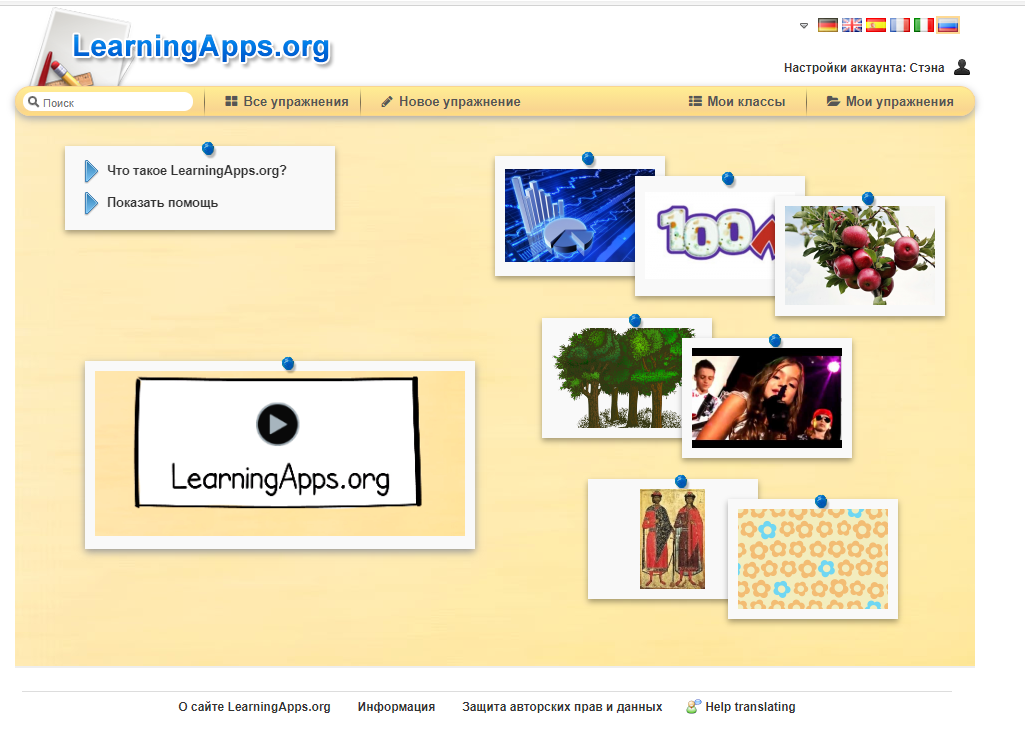Open the two saints icon painting thumbnail
Viewport: 1025px width, 747px height.
click(x=672, y=539)
